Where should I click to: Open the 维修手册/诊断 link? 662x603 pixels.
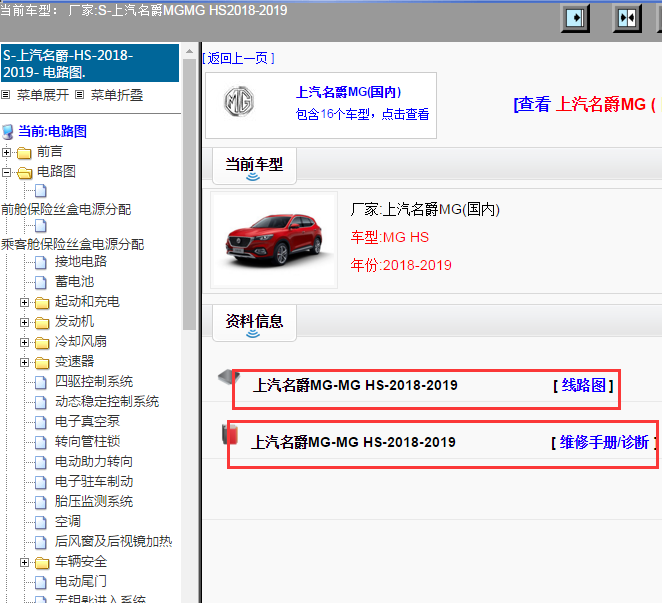(604, 443)
